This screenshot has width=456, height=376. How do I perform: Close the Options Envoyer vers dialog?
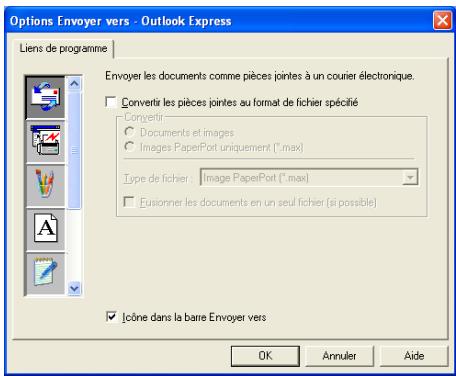(442, 20)
